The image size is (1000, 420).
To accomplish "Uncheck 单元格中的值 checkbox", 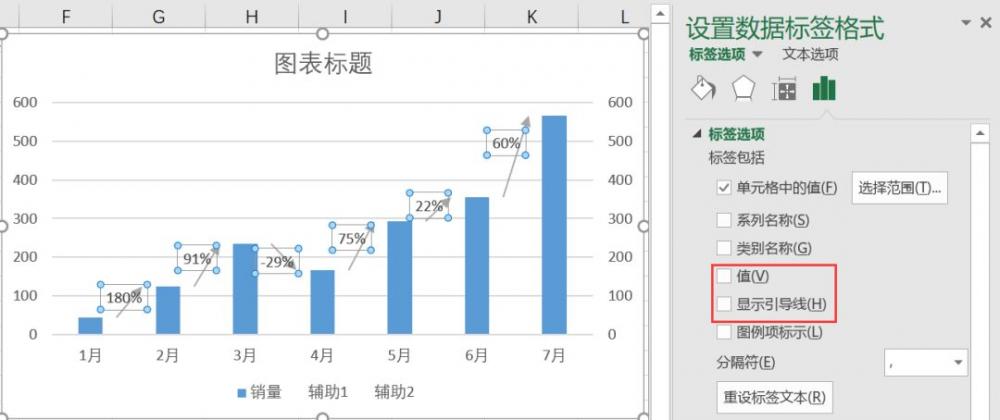I will (724, 187).
